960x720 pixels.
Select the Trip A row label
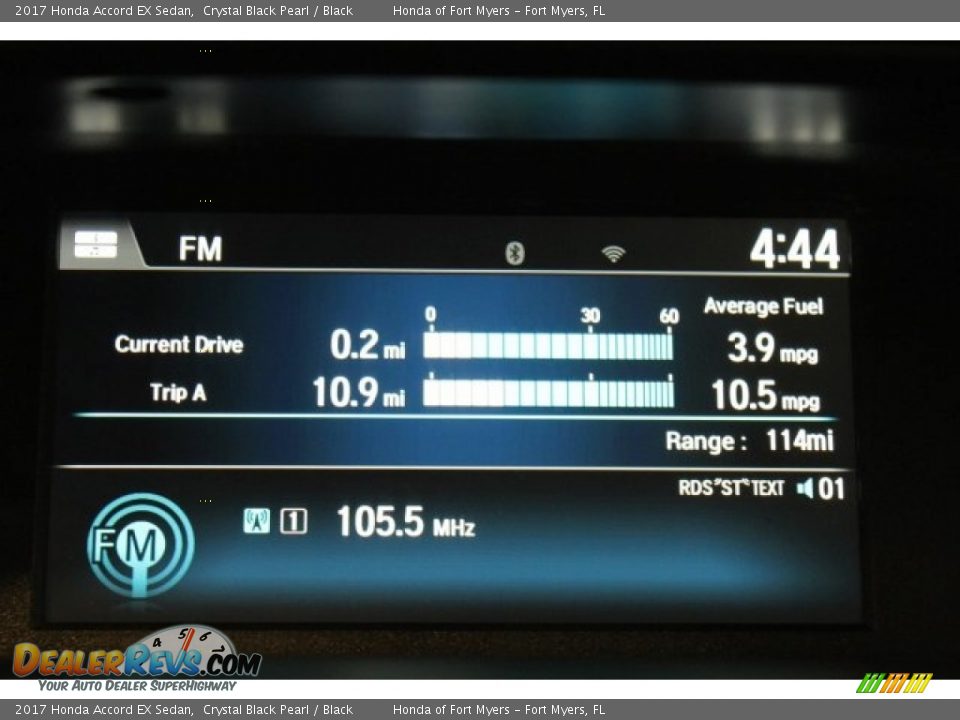(x=178, y=393)
